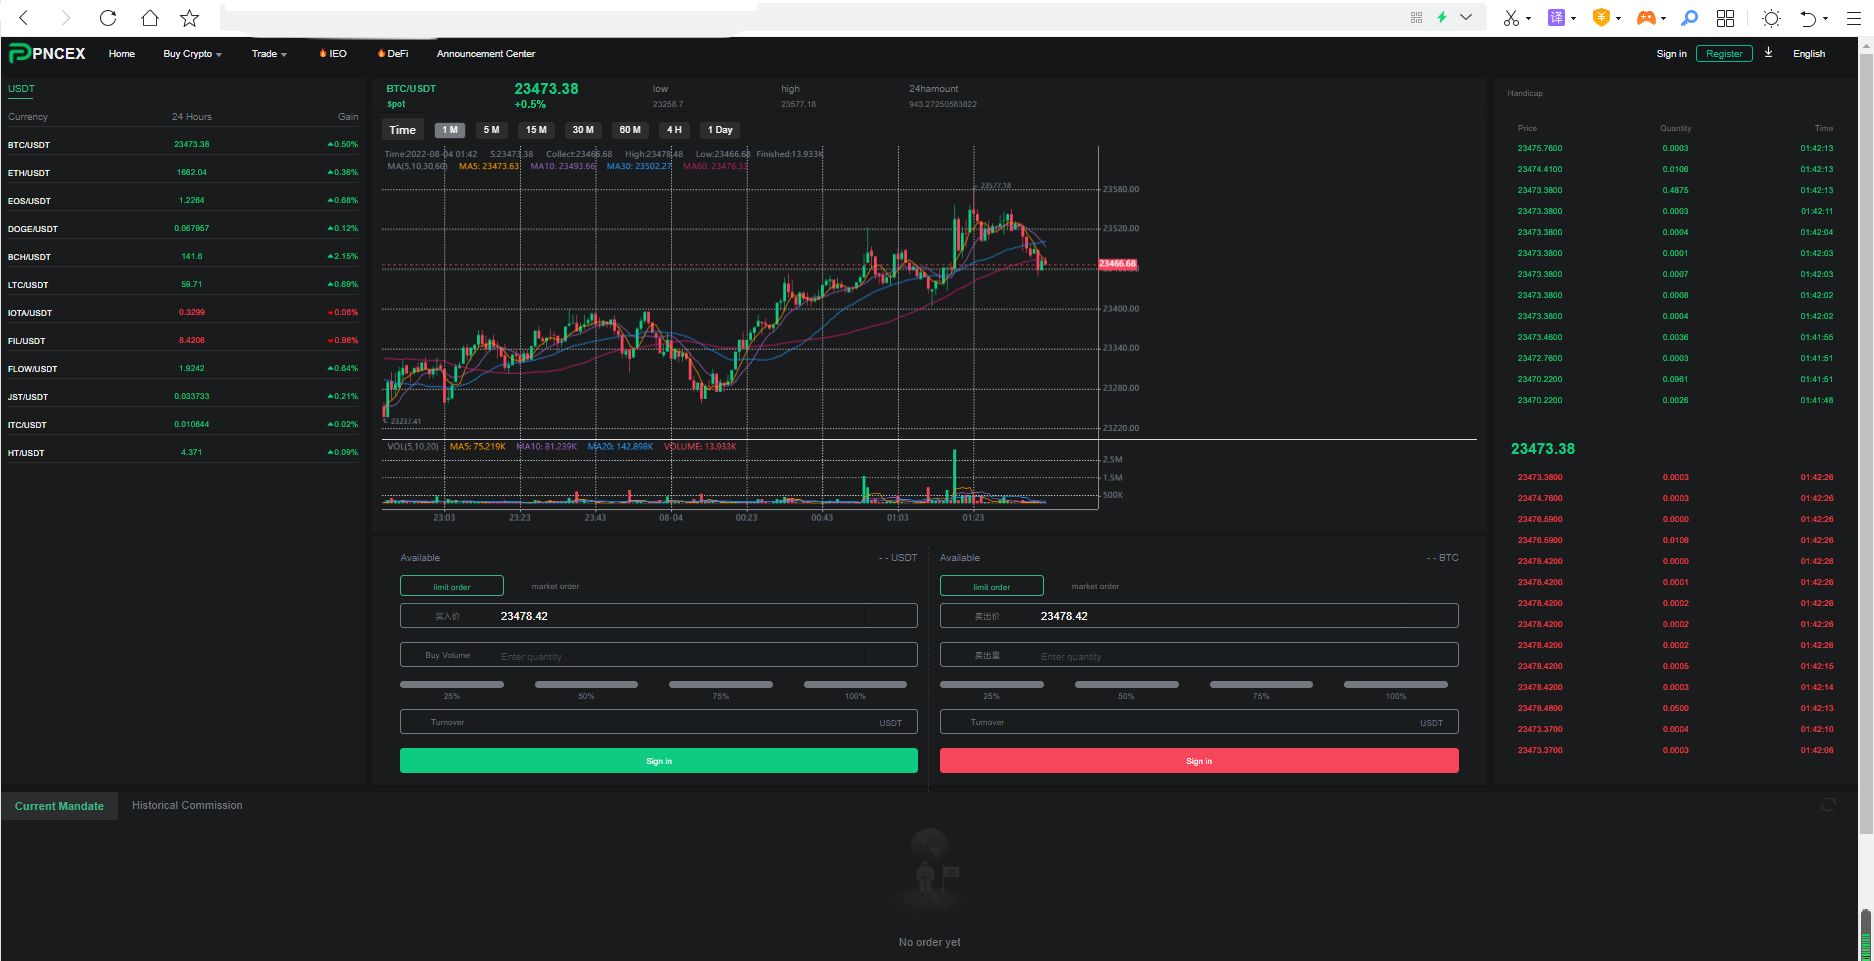The image size is (1874, 961).
Task: Select market order in buy panel
Action: click(555, 586)
